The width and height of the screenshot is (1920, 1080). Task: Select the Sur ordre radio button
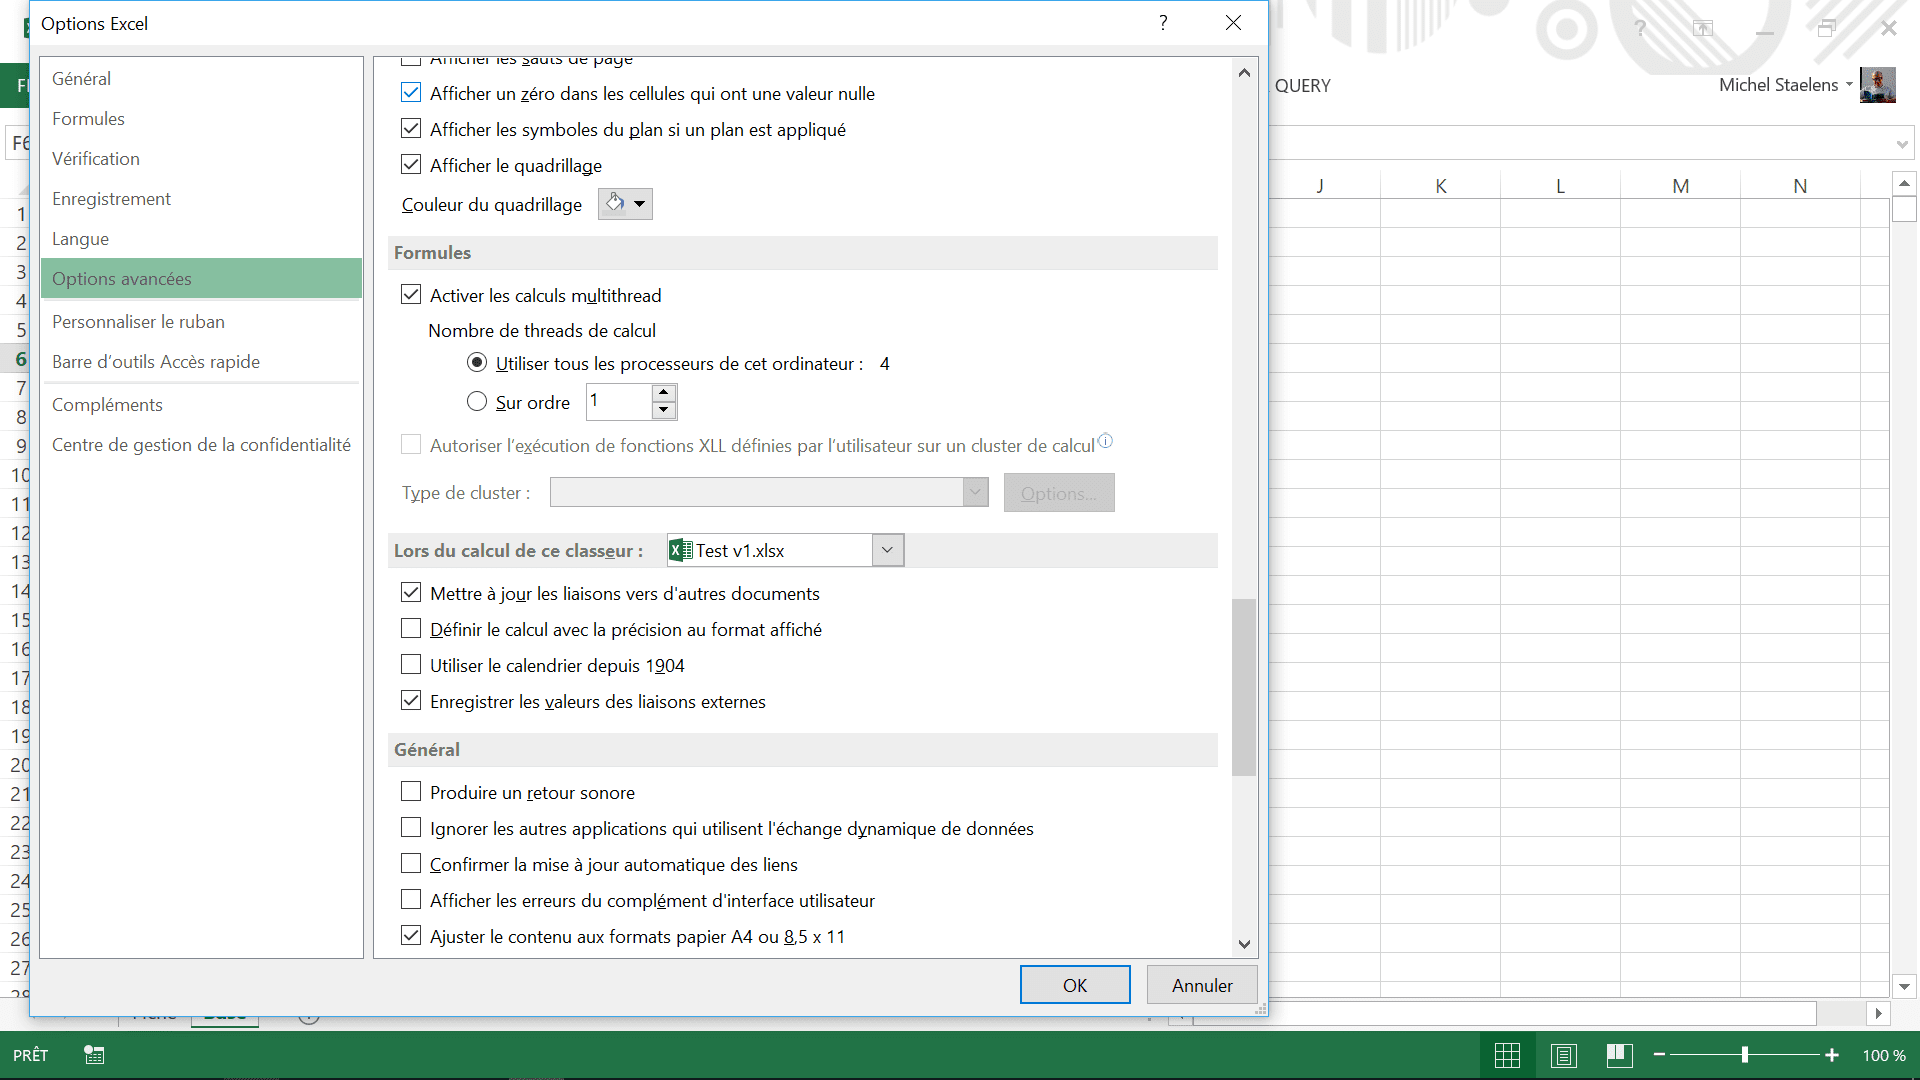click(477, 402)
